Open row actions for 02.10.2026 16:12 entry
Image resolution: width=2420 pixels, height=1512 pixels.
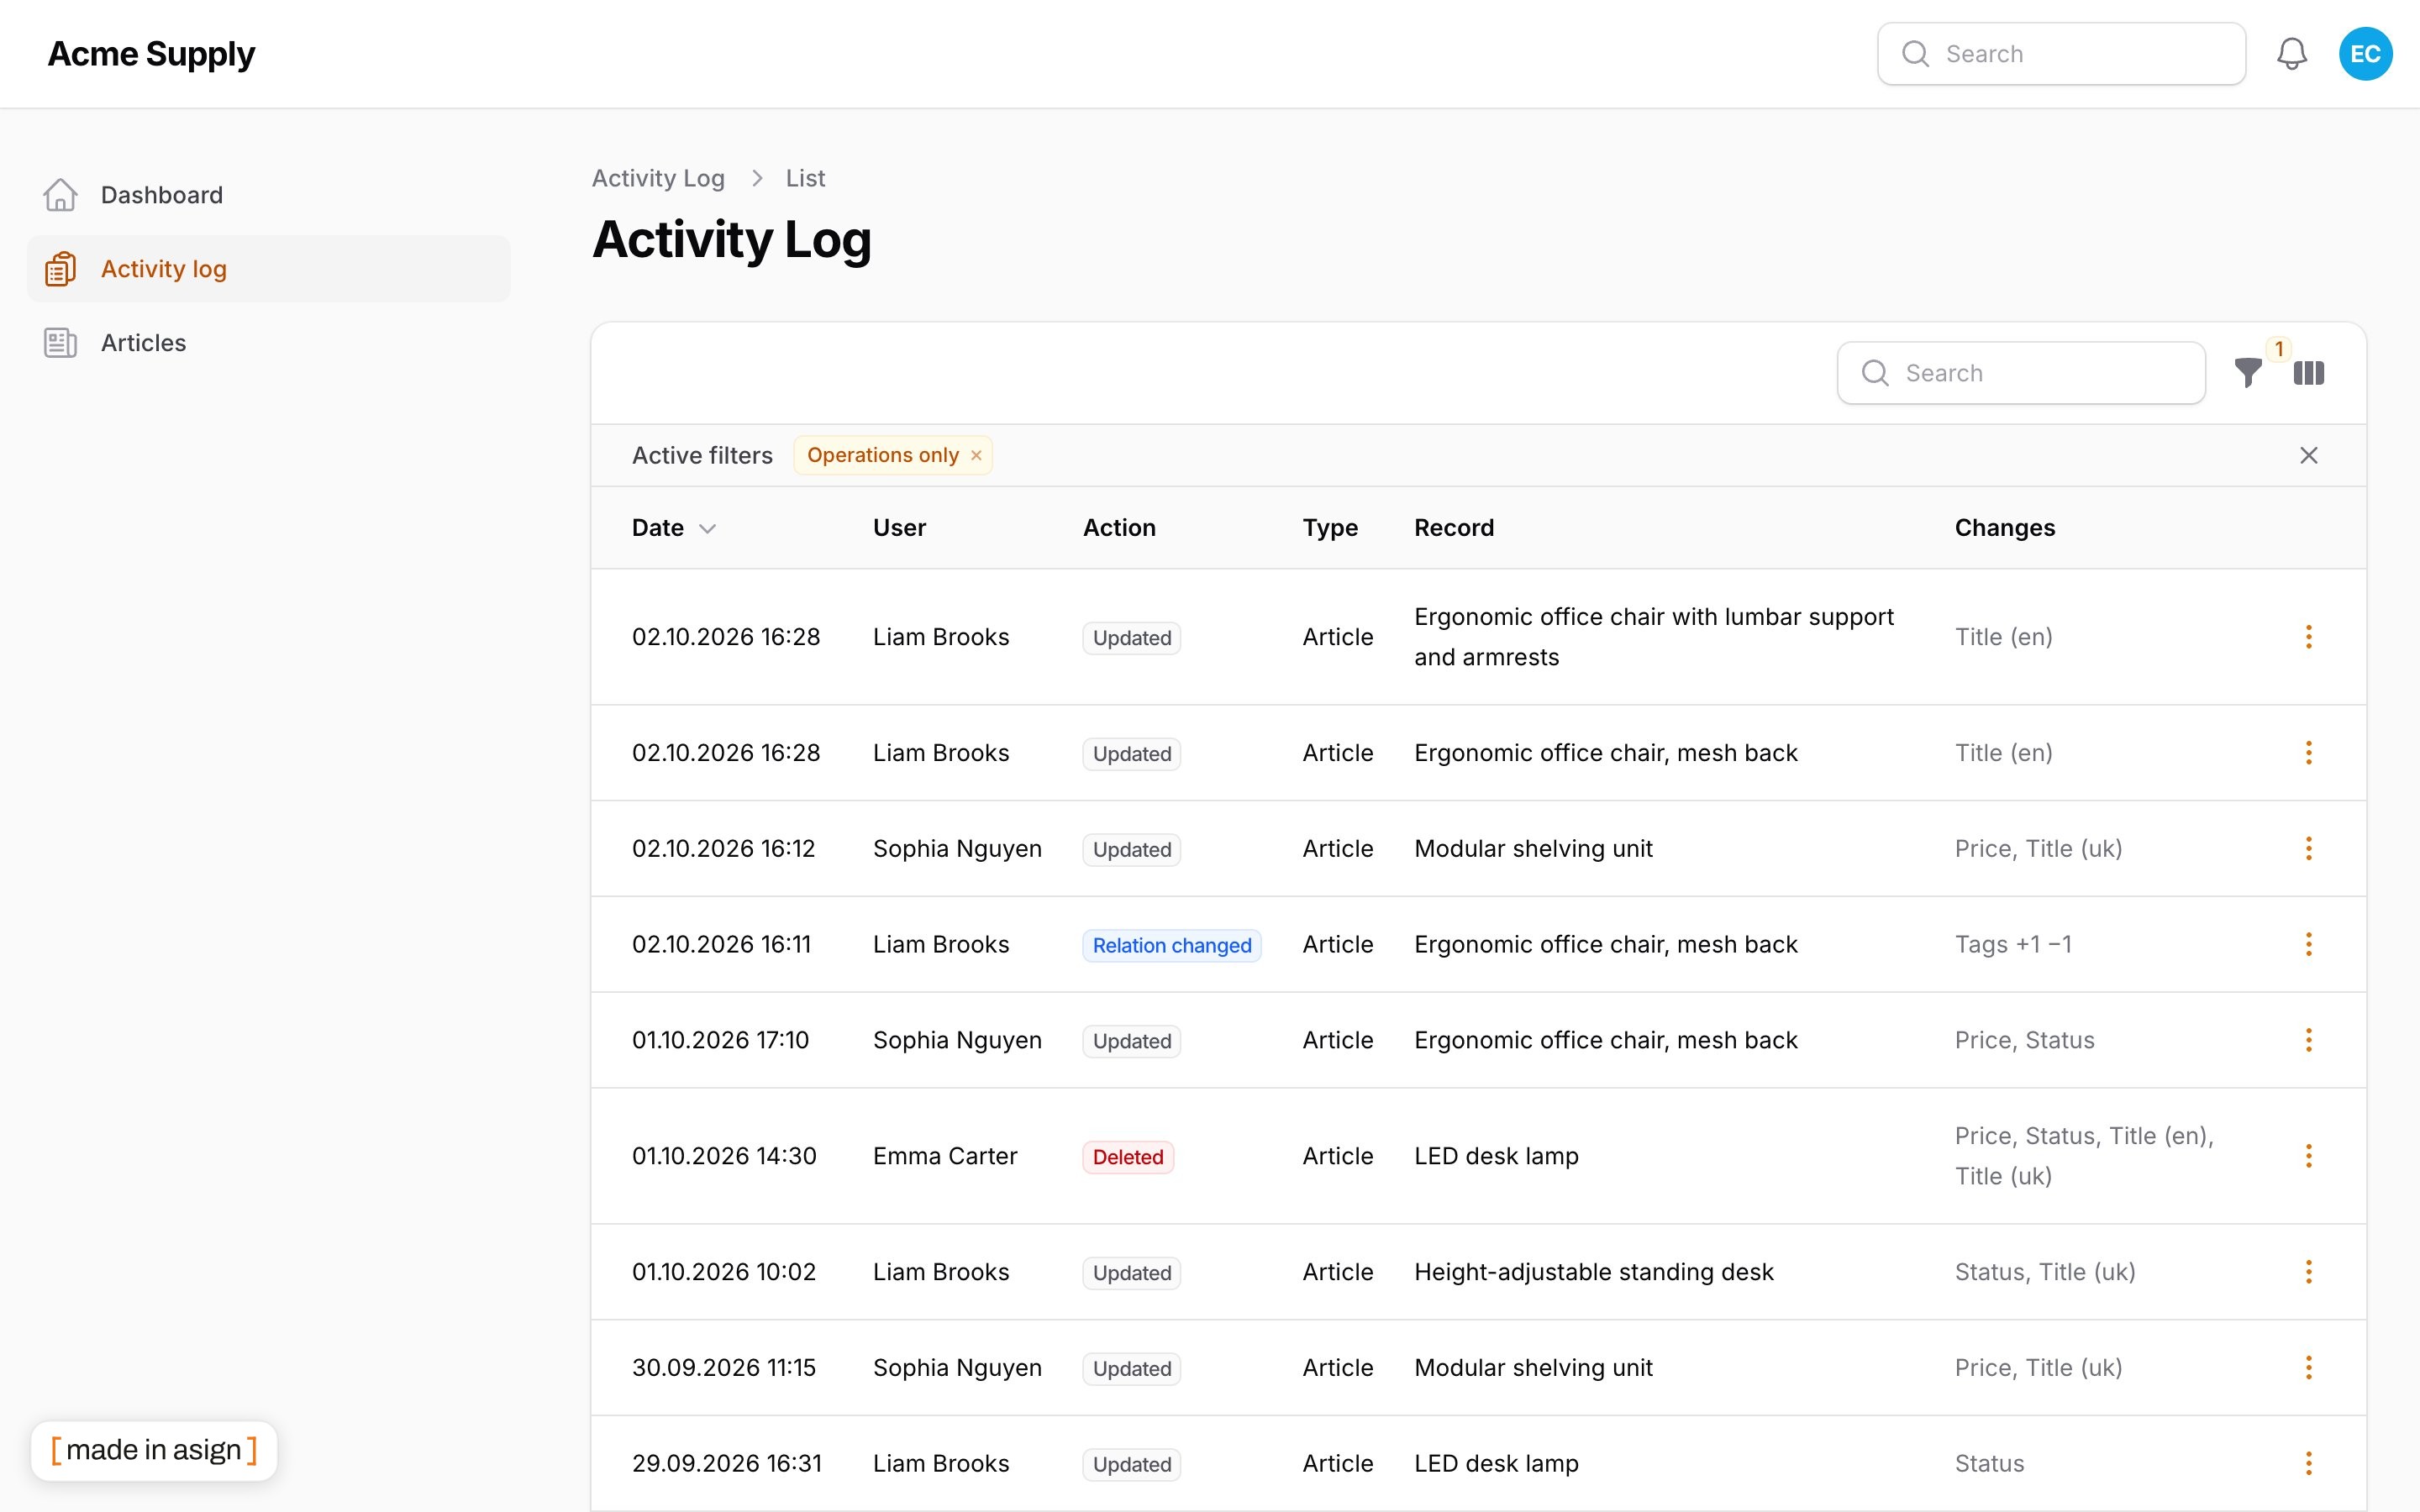2308,849
